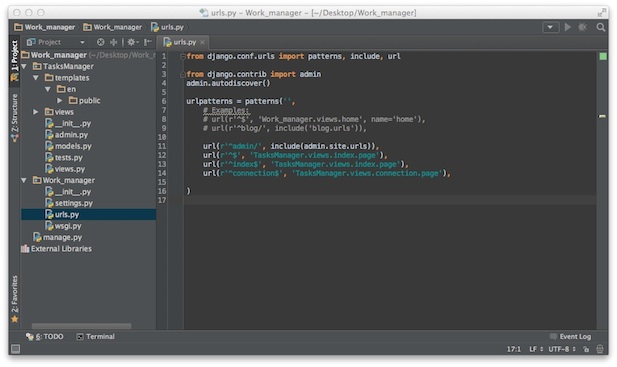
Task: Start debugging with the bug icon
Action: pyautogui.click(x=582, y=27)
